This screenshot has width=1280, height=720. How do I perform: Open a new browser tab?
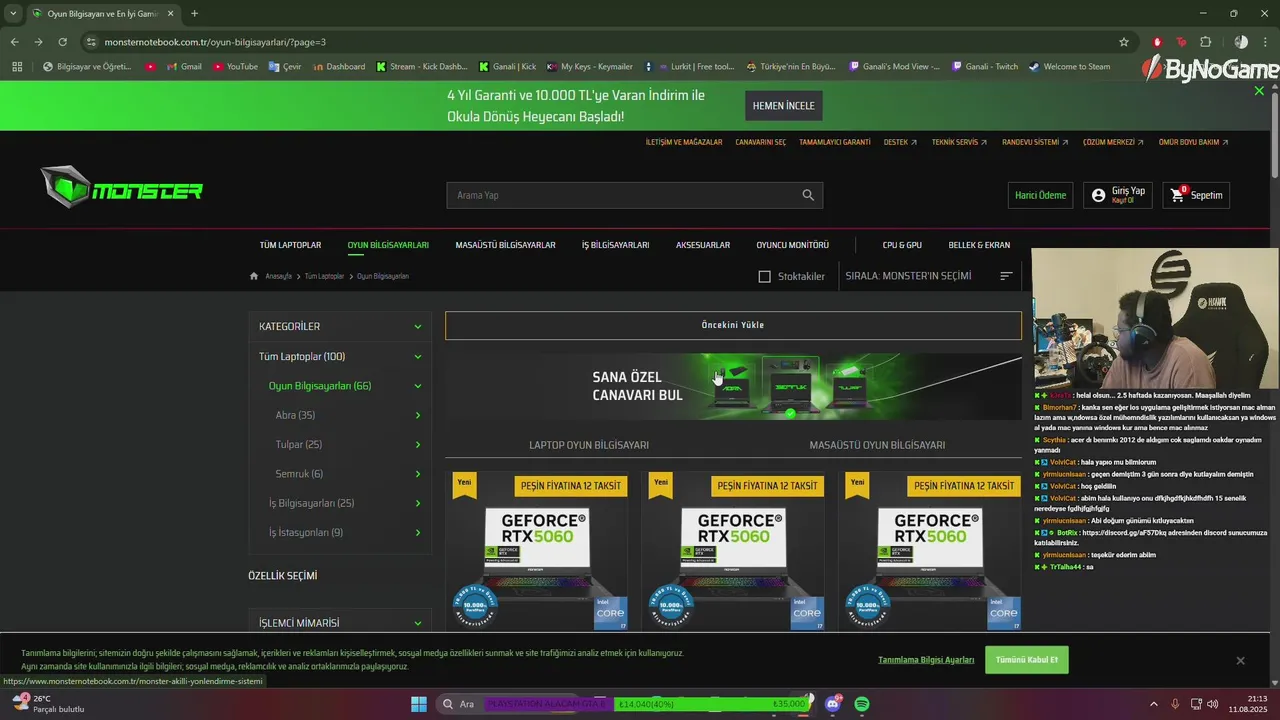[194, 14]
